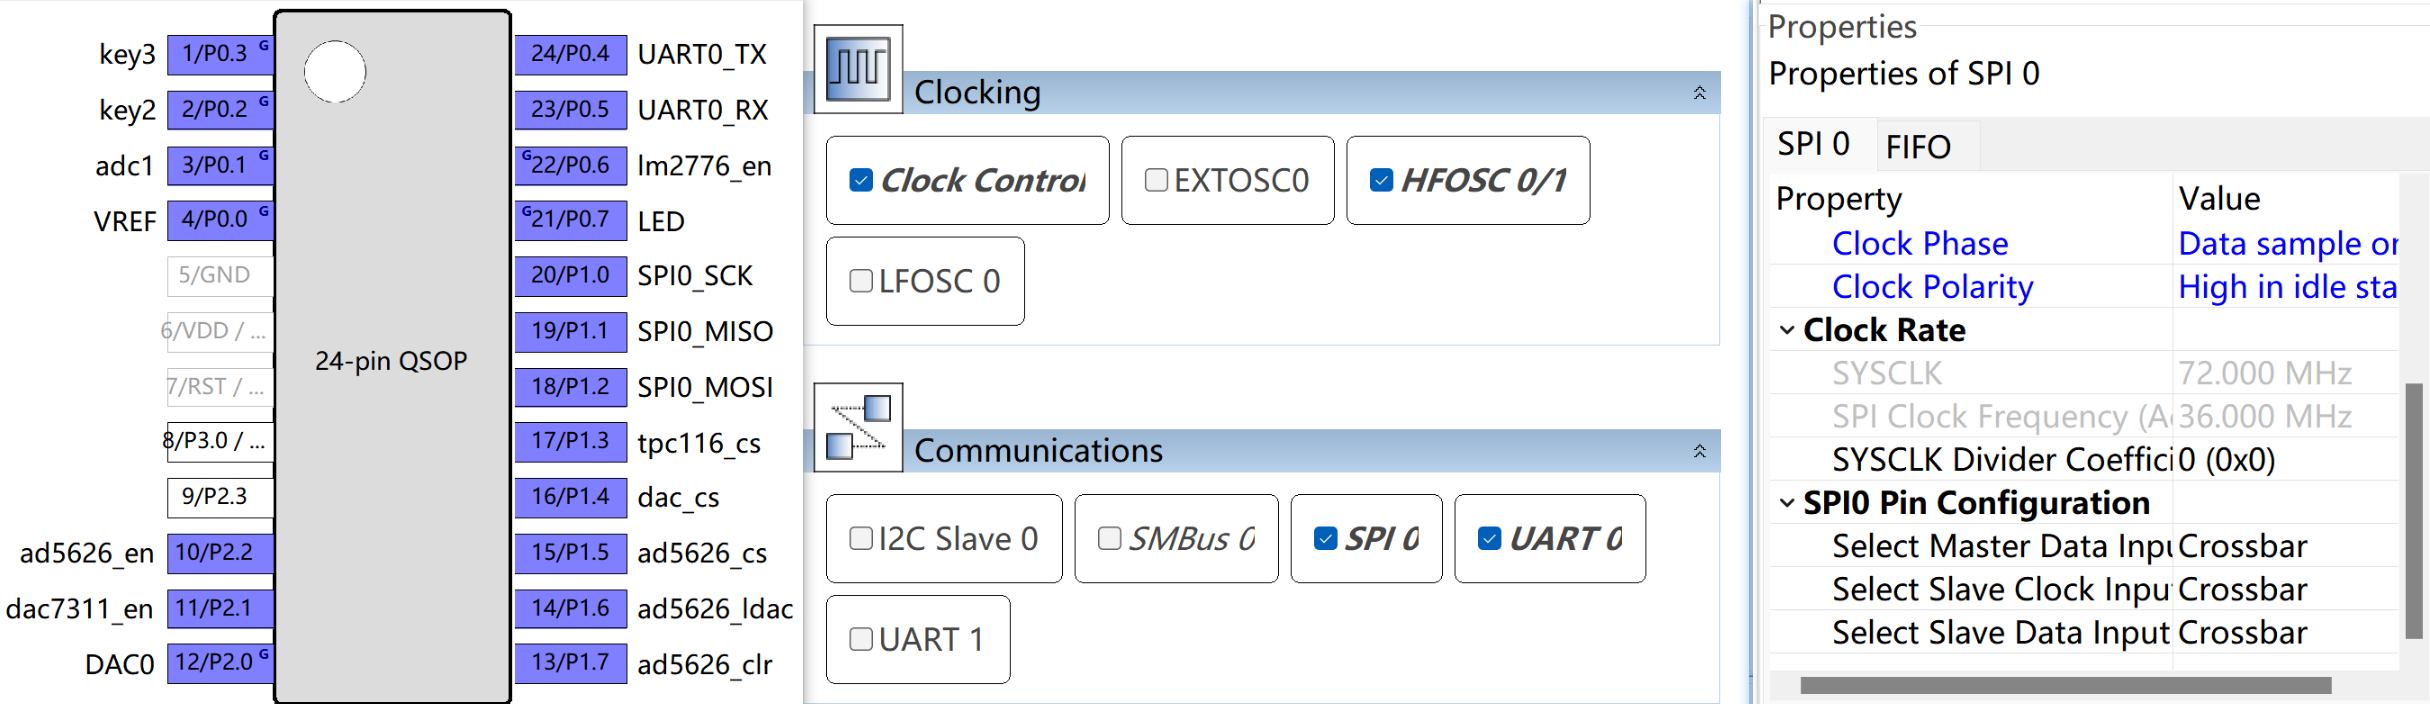Image resolution: width=2430 pixels, height=704 pixels.
Task: Collapse the Clock Rate property group
Action: point(1787,330)
